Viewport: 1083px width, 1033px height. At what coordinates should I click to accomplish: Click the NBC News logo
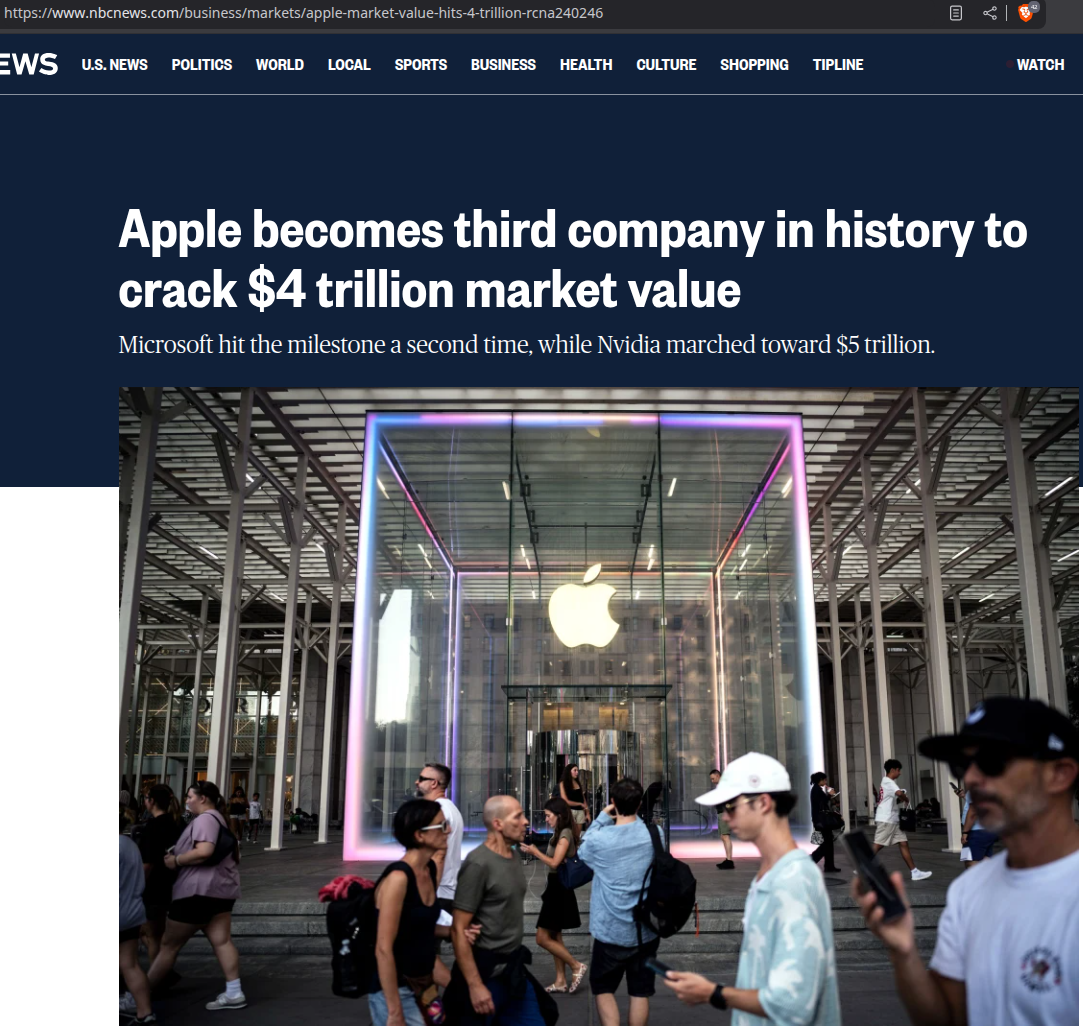(x=28, y=64)
